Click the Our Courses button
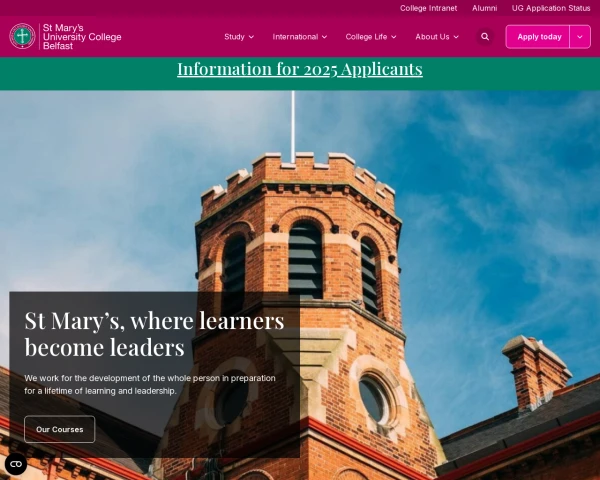 pos(60,429)
